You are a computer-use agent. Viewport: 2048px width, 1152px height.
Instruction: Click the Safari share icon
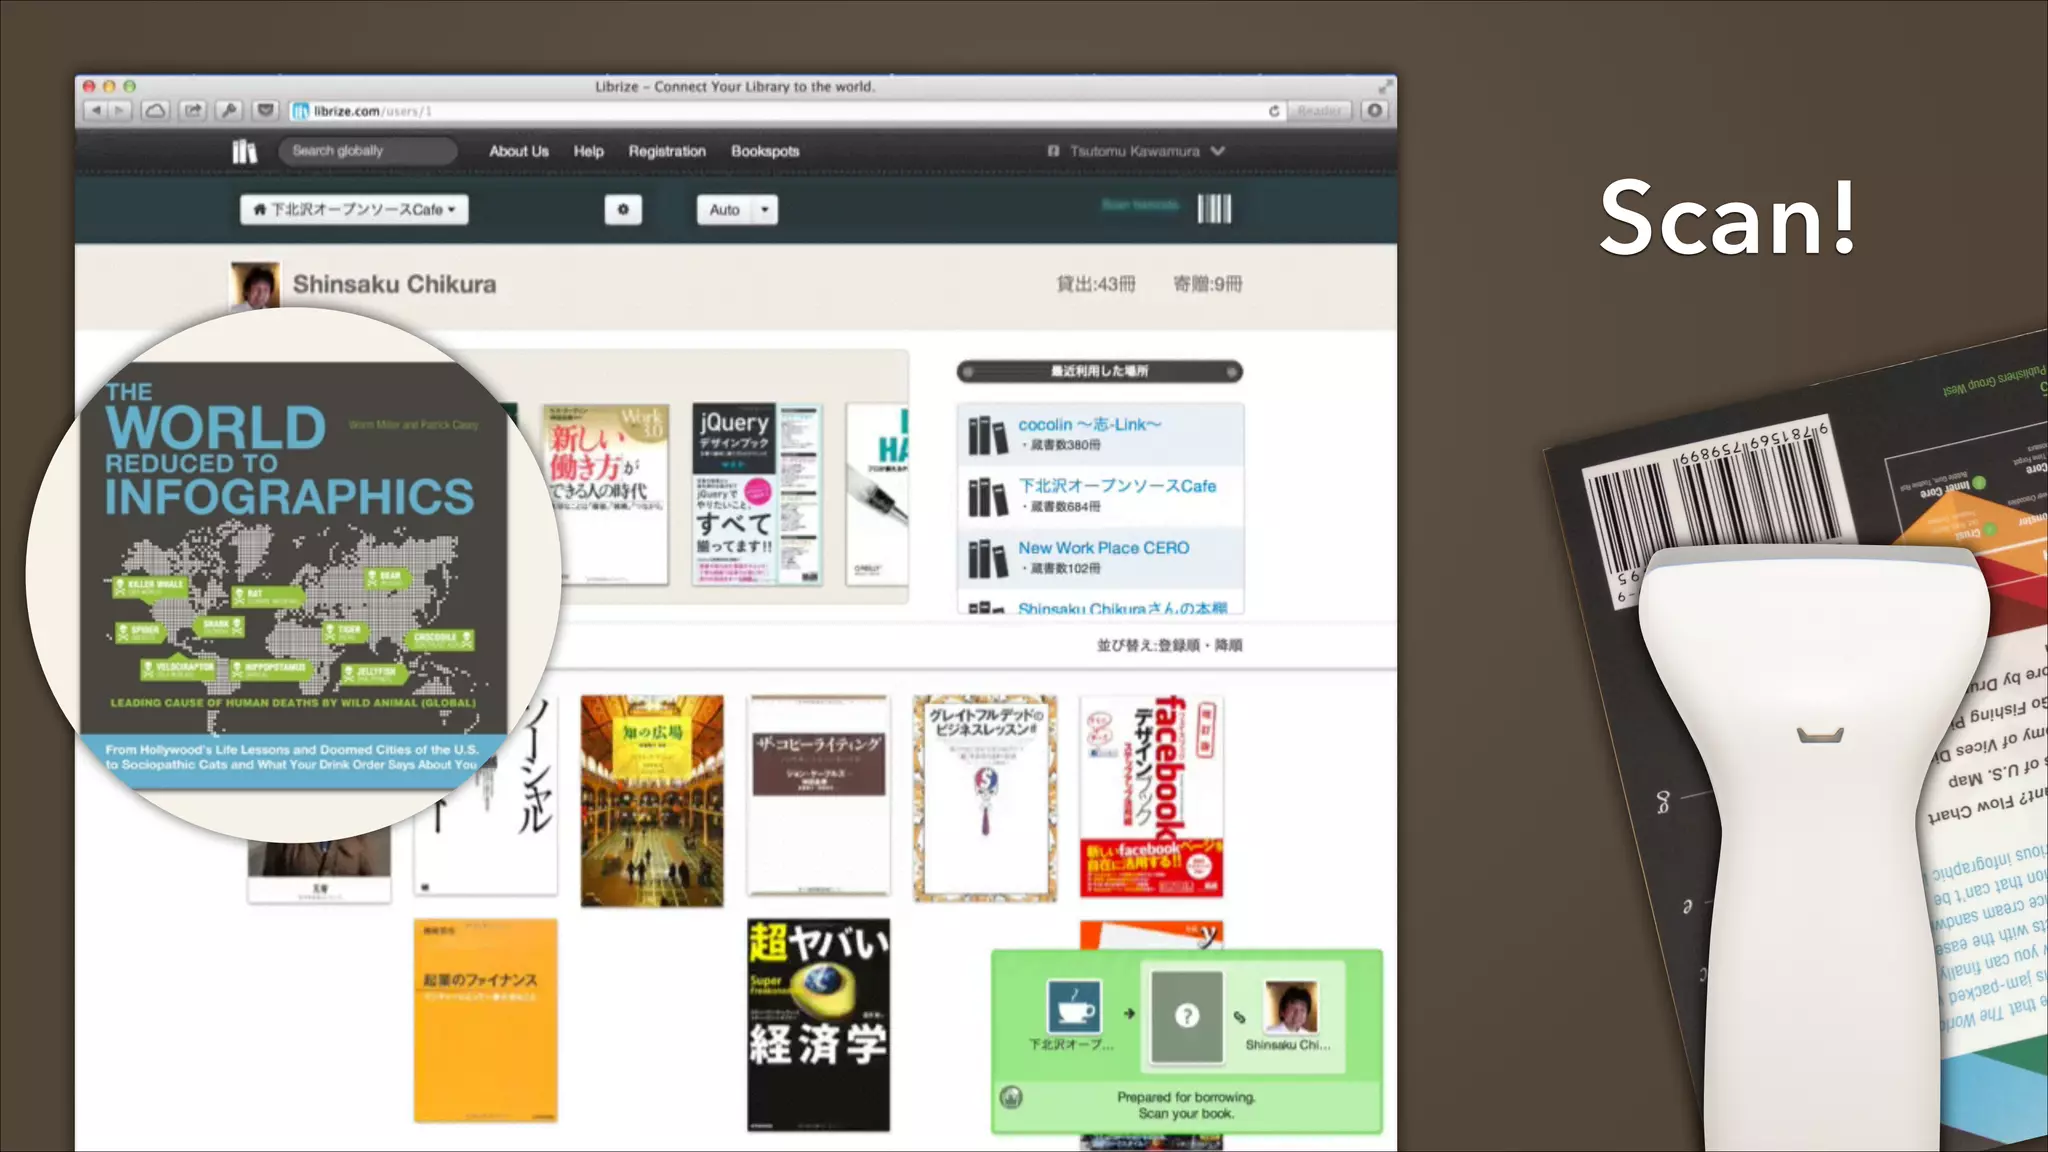point(193,111)
